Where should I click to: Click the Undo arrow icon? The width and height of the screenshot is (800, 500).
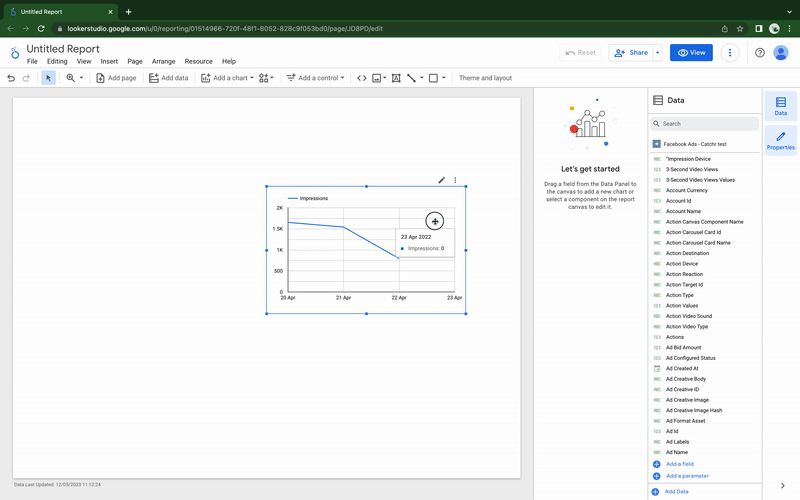coord(11,78)
